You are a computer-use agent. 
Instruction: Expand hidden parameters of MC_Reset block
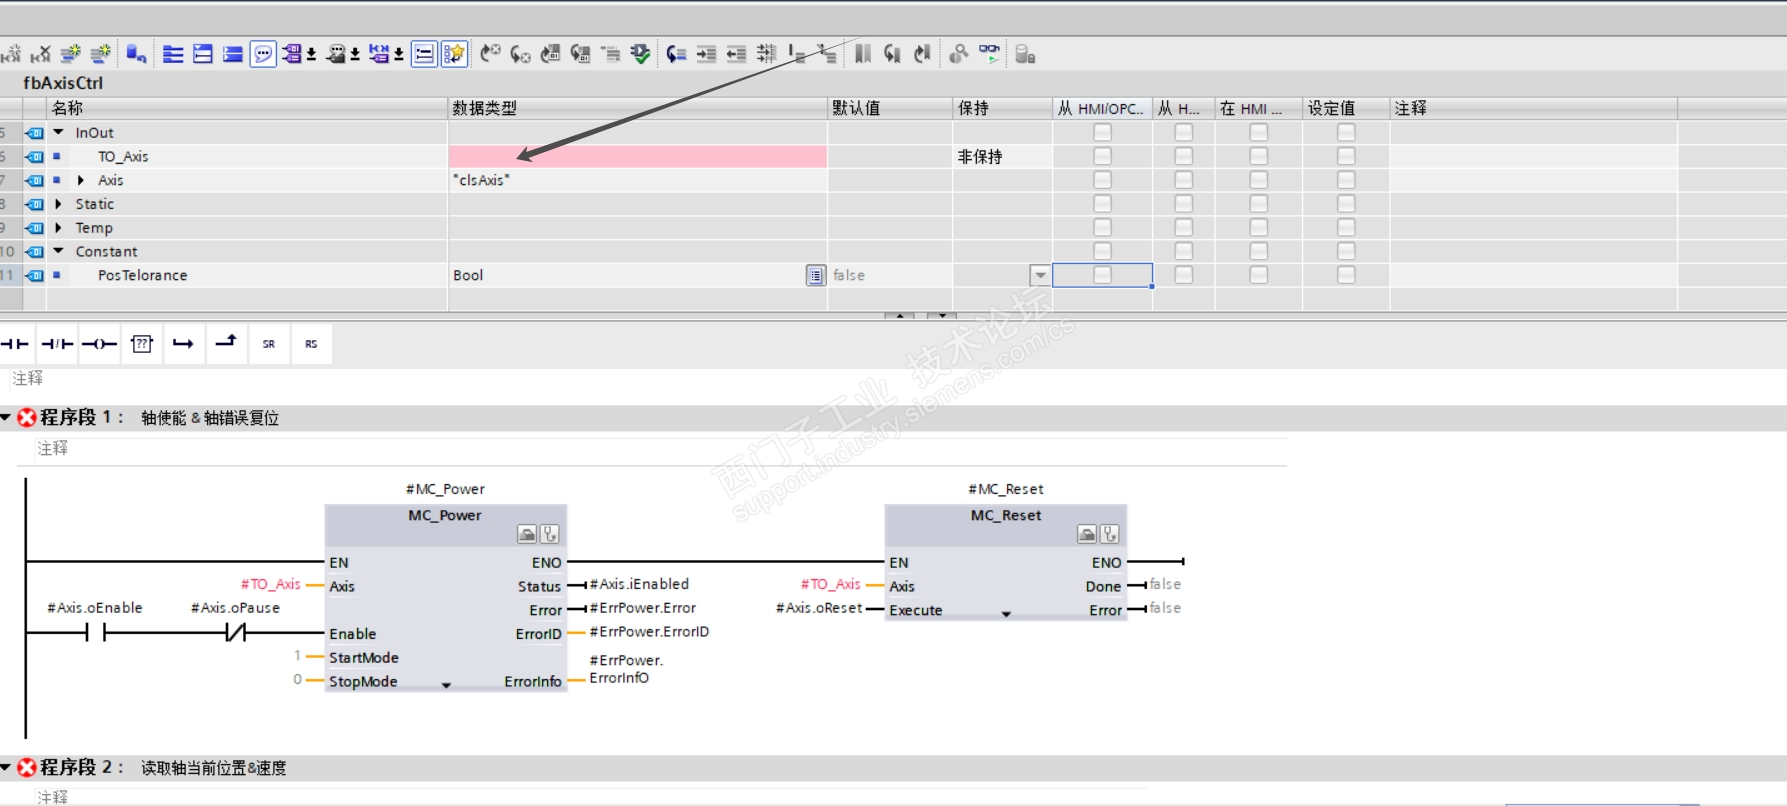pyautogui.click(x=1006, y=614)
